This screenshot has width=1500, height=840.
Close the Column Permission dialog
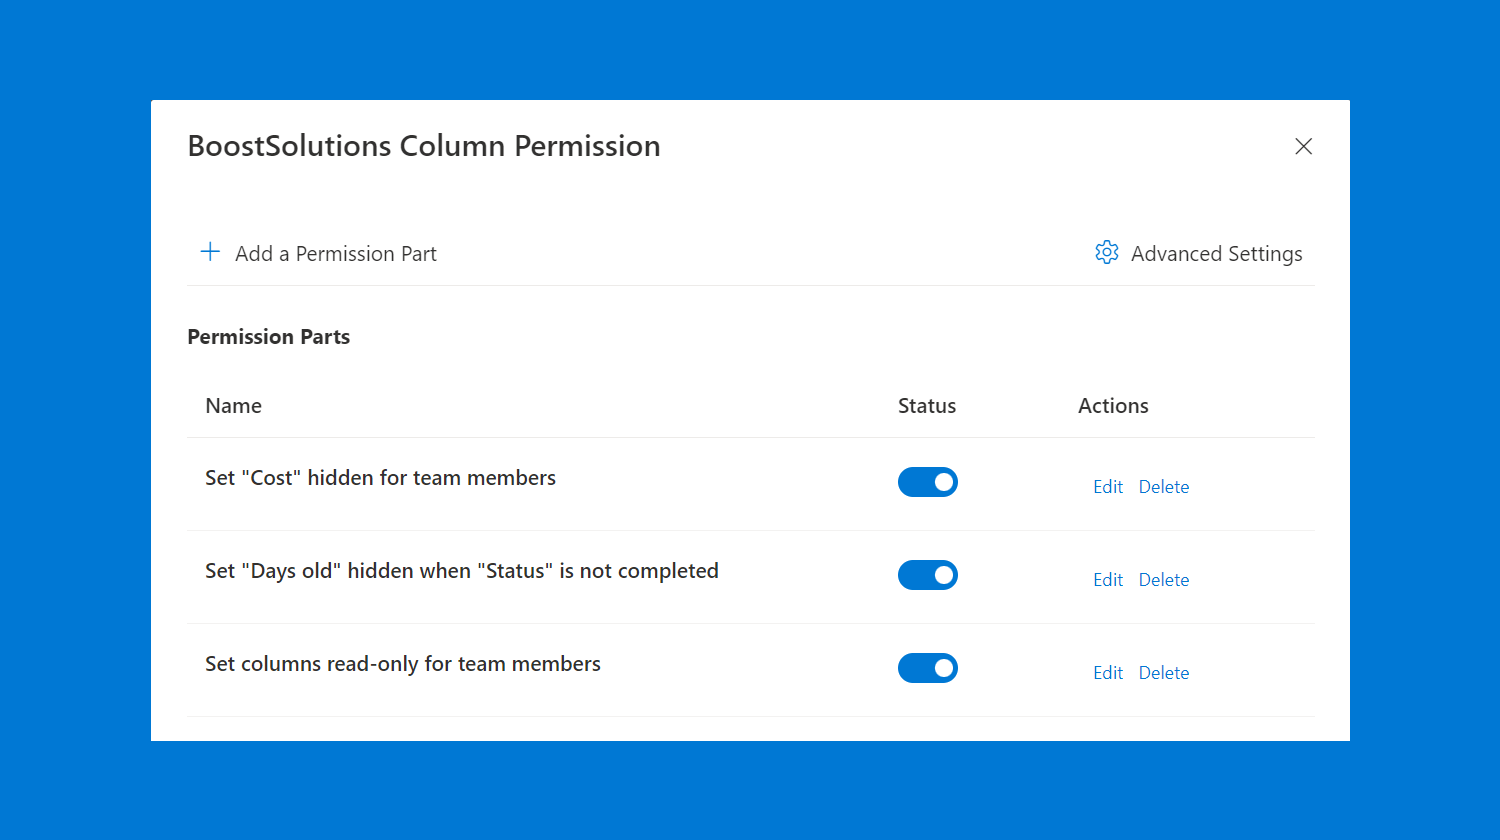click(1303, 147)
